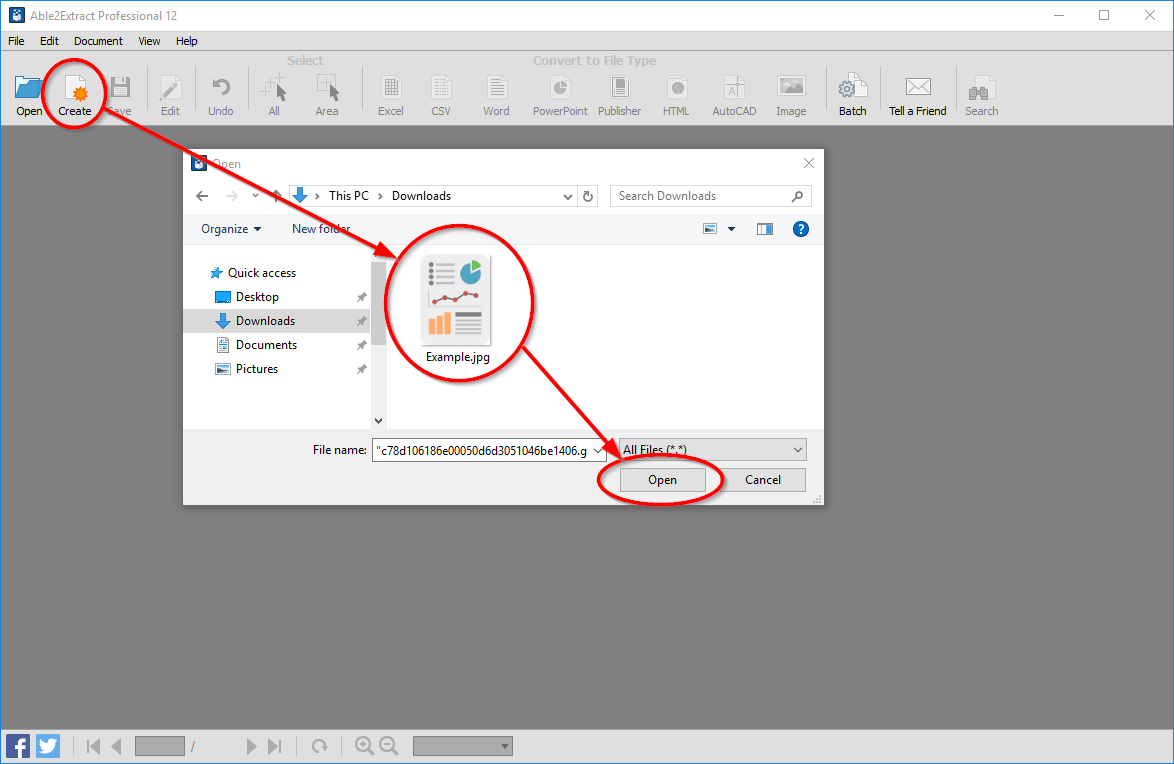Open the View menu

[148, 41]
